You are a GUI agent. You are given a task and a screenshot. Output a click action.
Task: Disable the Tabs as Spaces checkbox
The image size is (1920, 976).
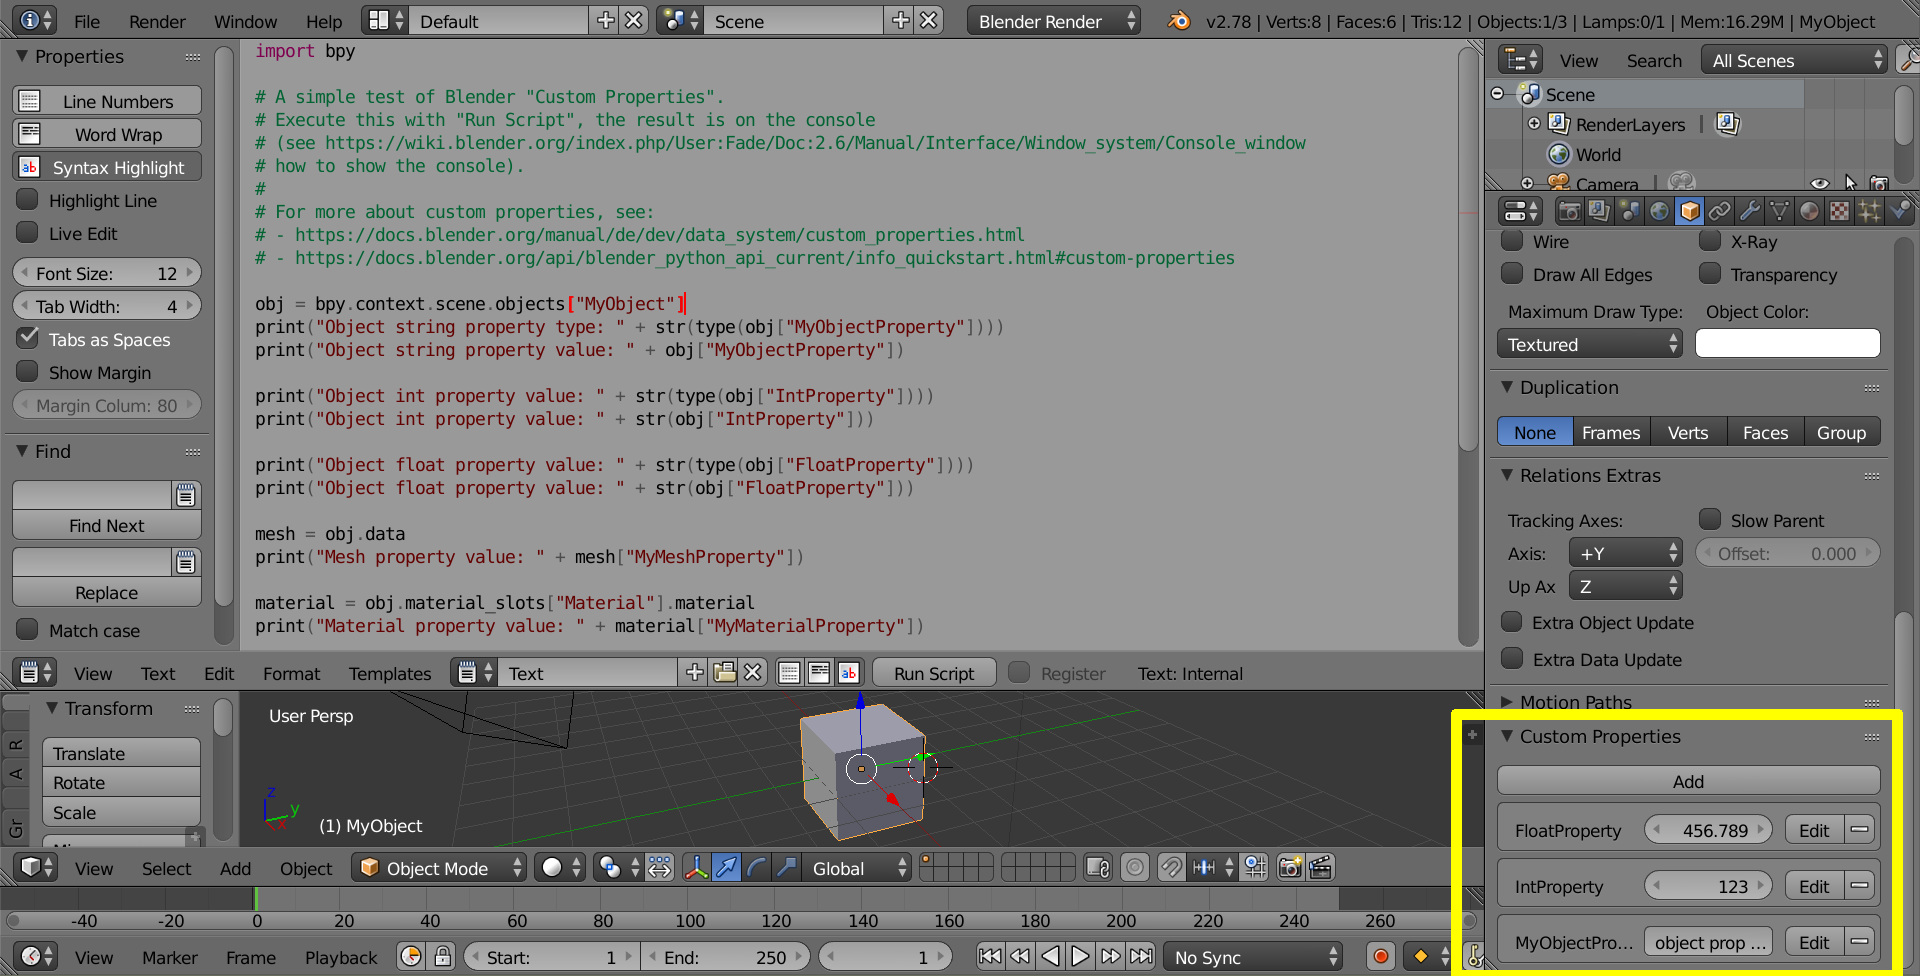pyautogui.click(x=28, y=339)
